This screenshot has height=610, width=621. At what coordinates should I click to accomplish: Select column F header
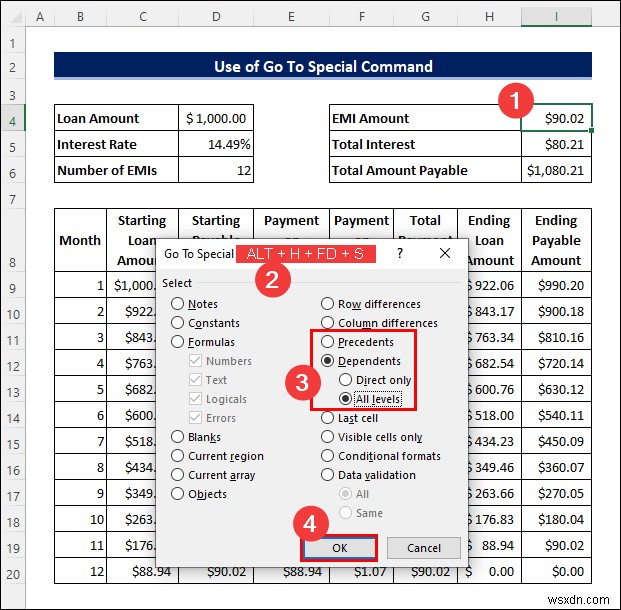362,17
